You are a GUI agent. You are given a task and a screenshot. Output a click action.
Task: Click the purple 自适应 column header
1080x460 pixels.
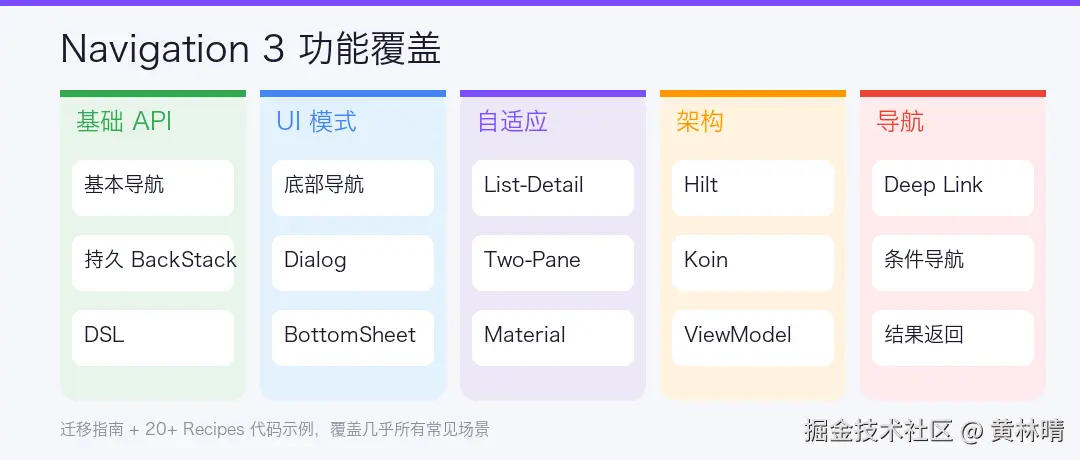click(x=512, y=122)
